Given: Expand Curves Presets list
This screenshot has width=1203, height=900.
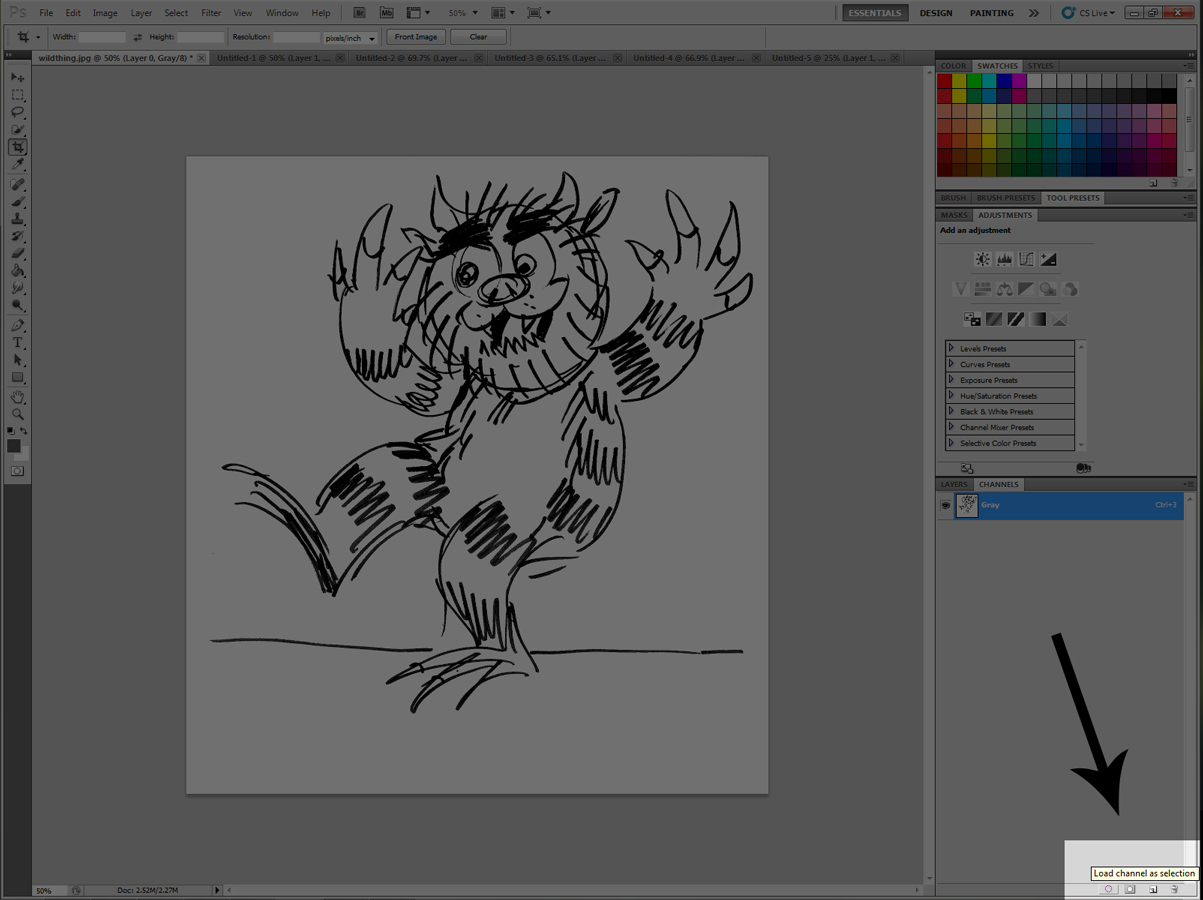Looking at the screenshot, I should pos(951,364).
